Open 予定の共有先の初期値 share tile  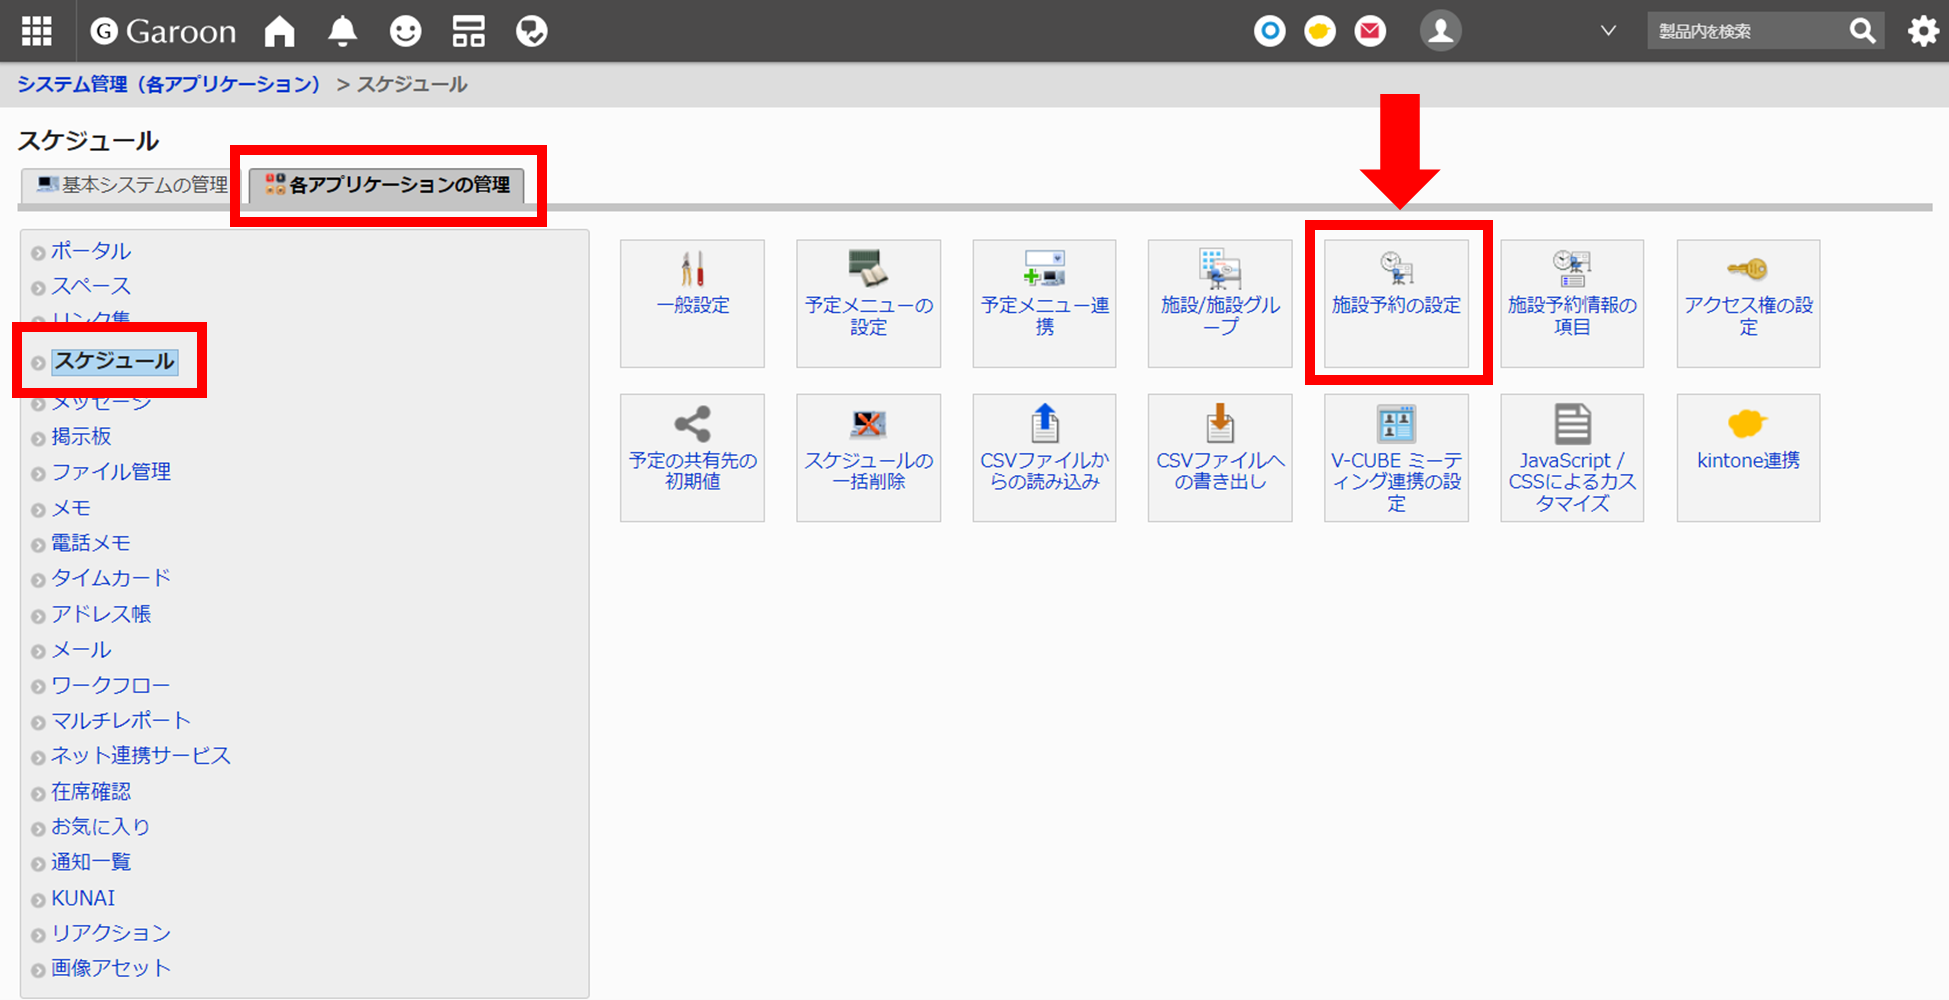692,457
